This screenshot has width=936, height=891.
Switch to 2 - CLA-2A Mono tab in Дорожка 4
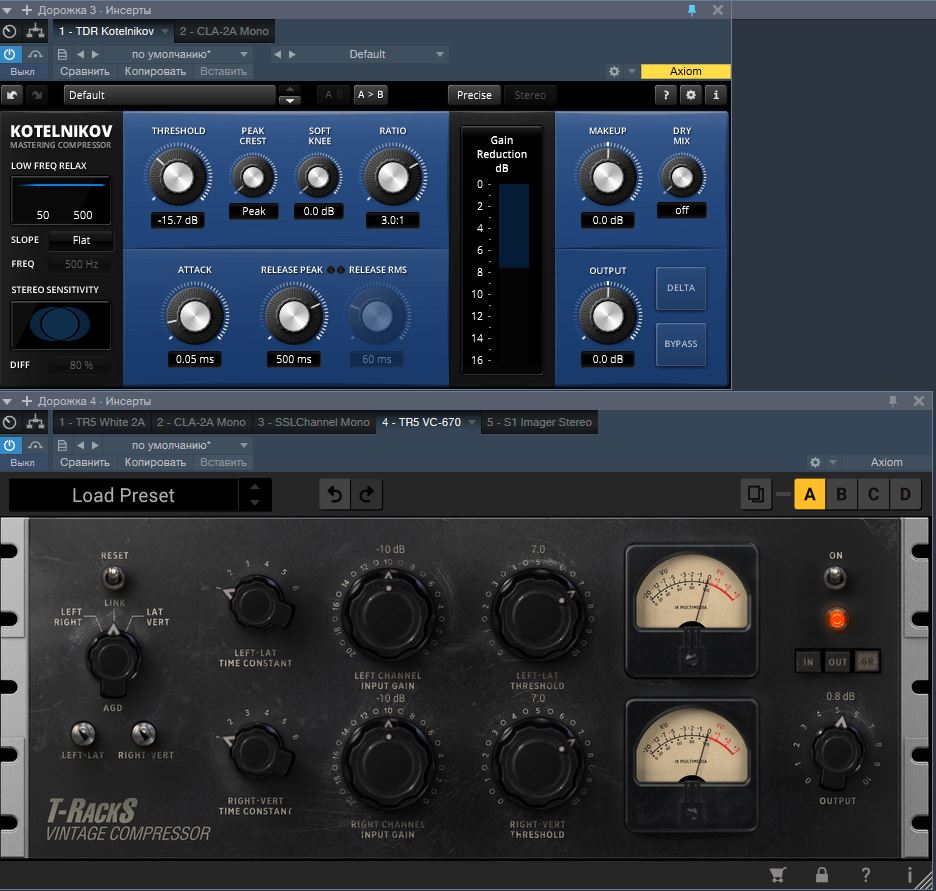(201, 423)
